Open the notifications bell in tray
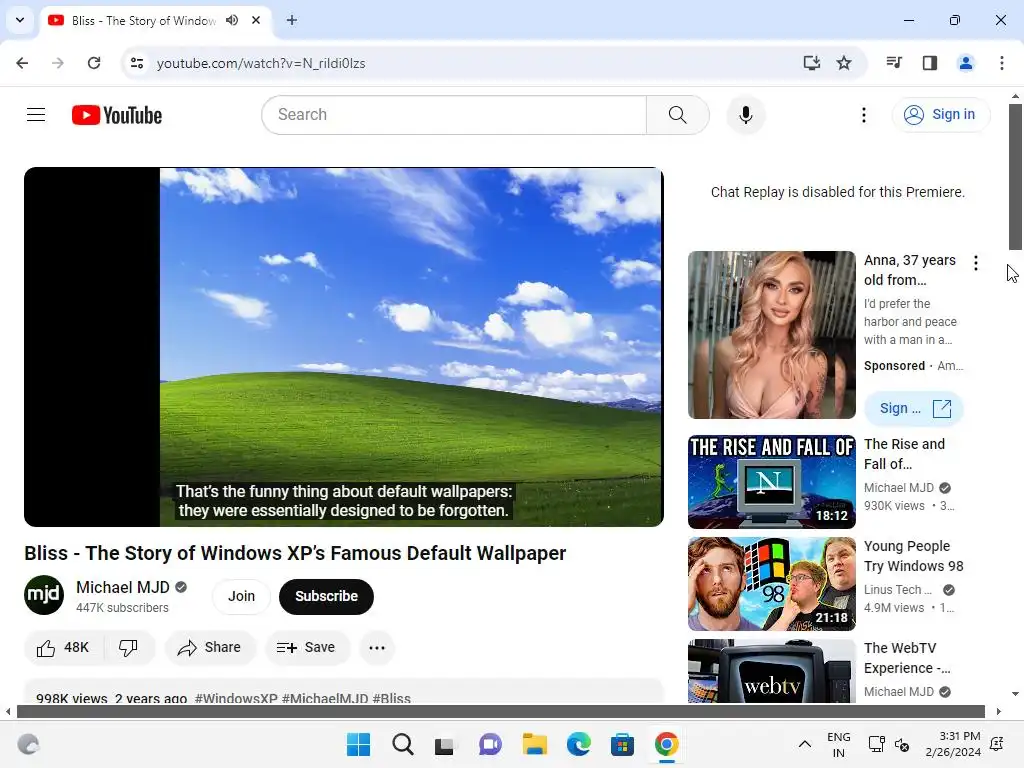The height and width of the screenshot is (768, 1024). [997, 744]
